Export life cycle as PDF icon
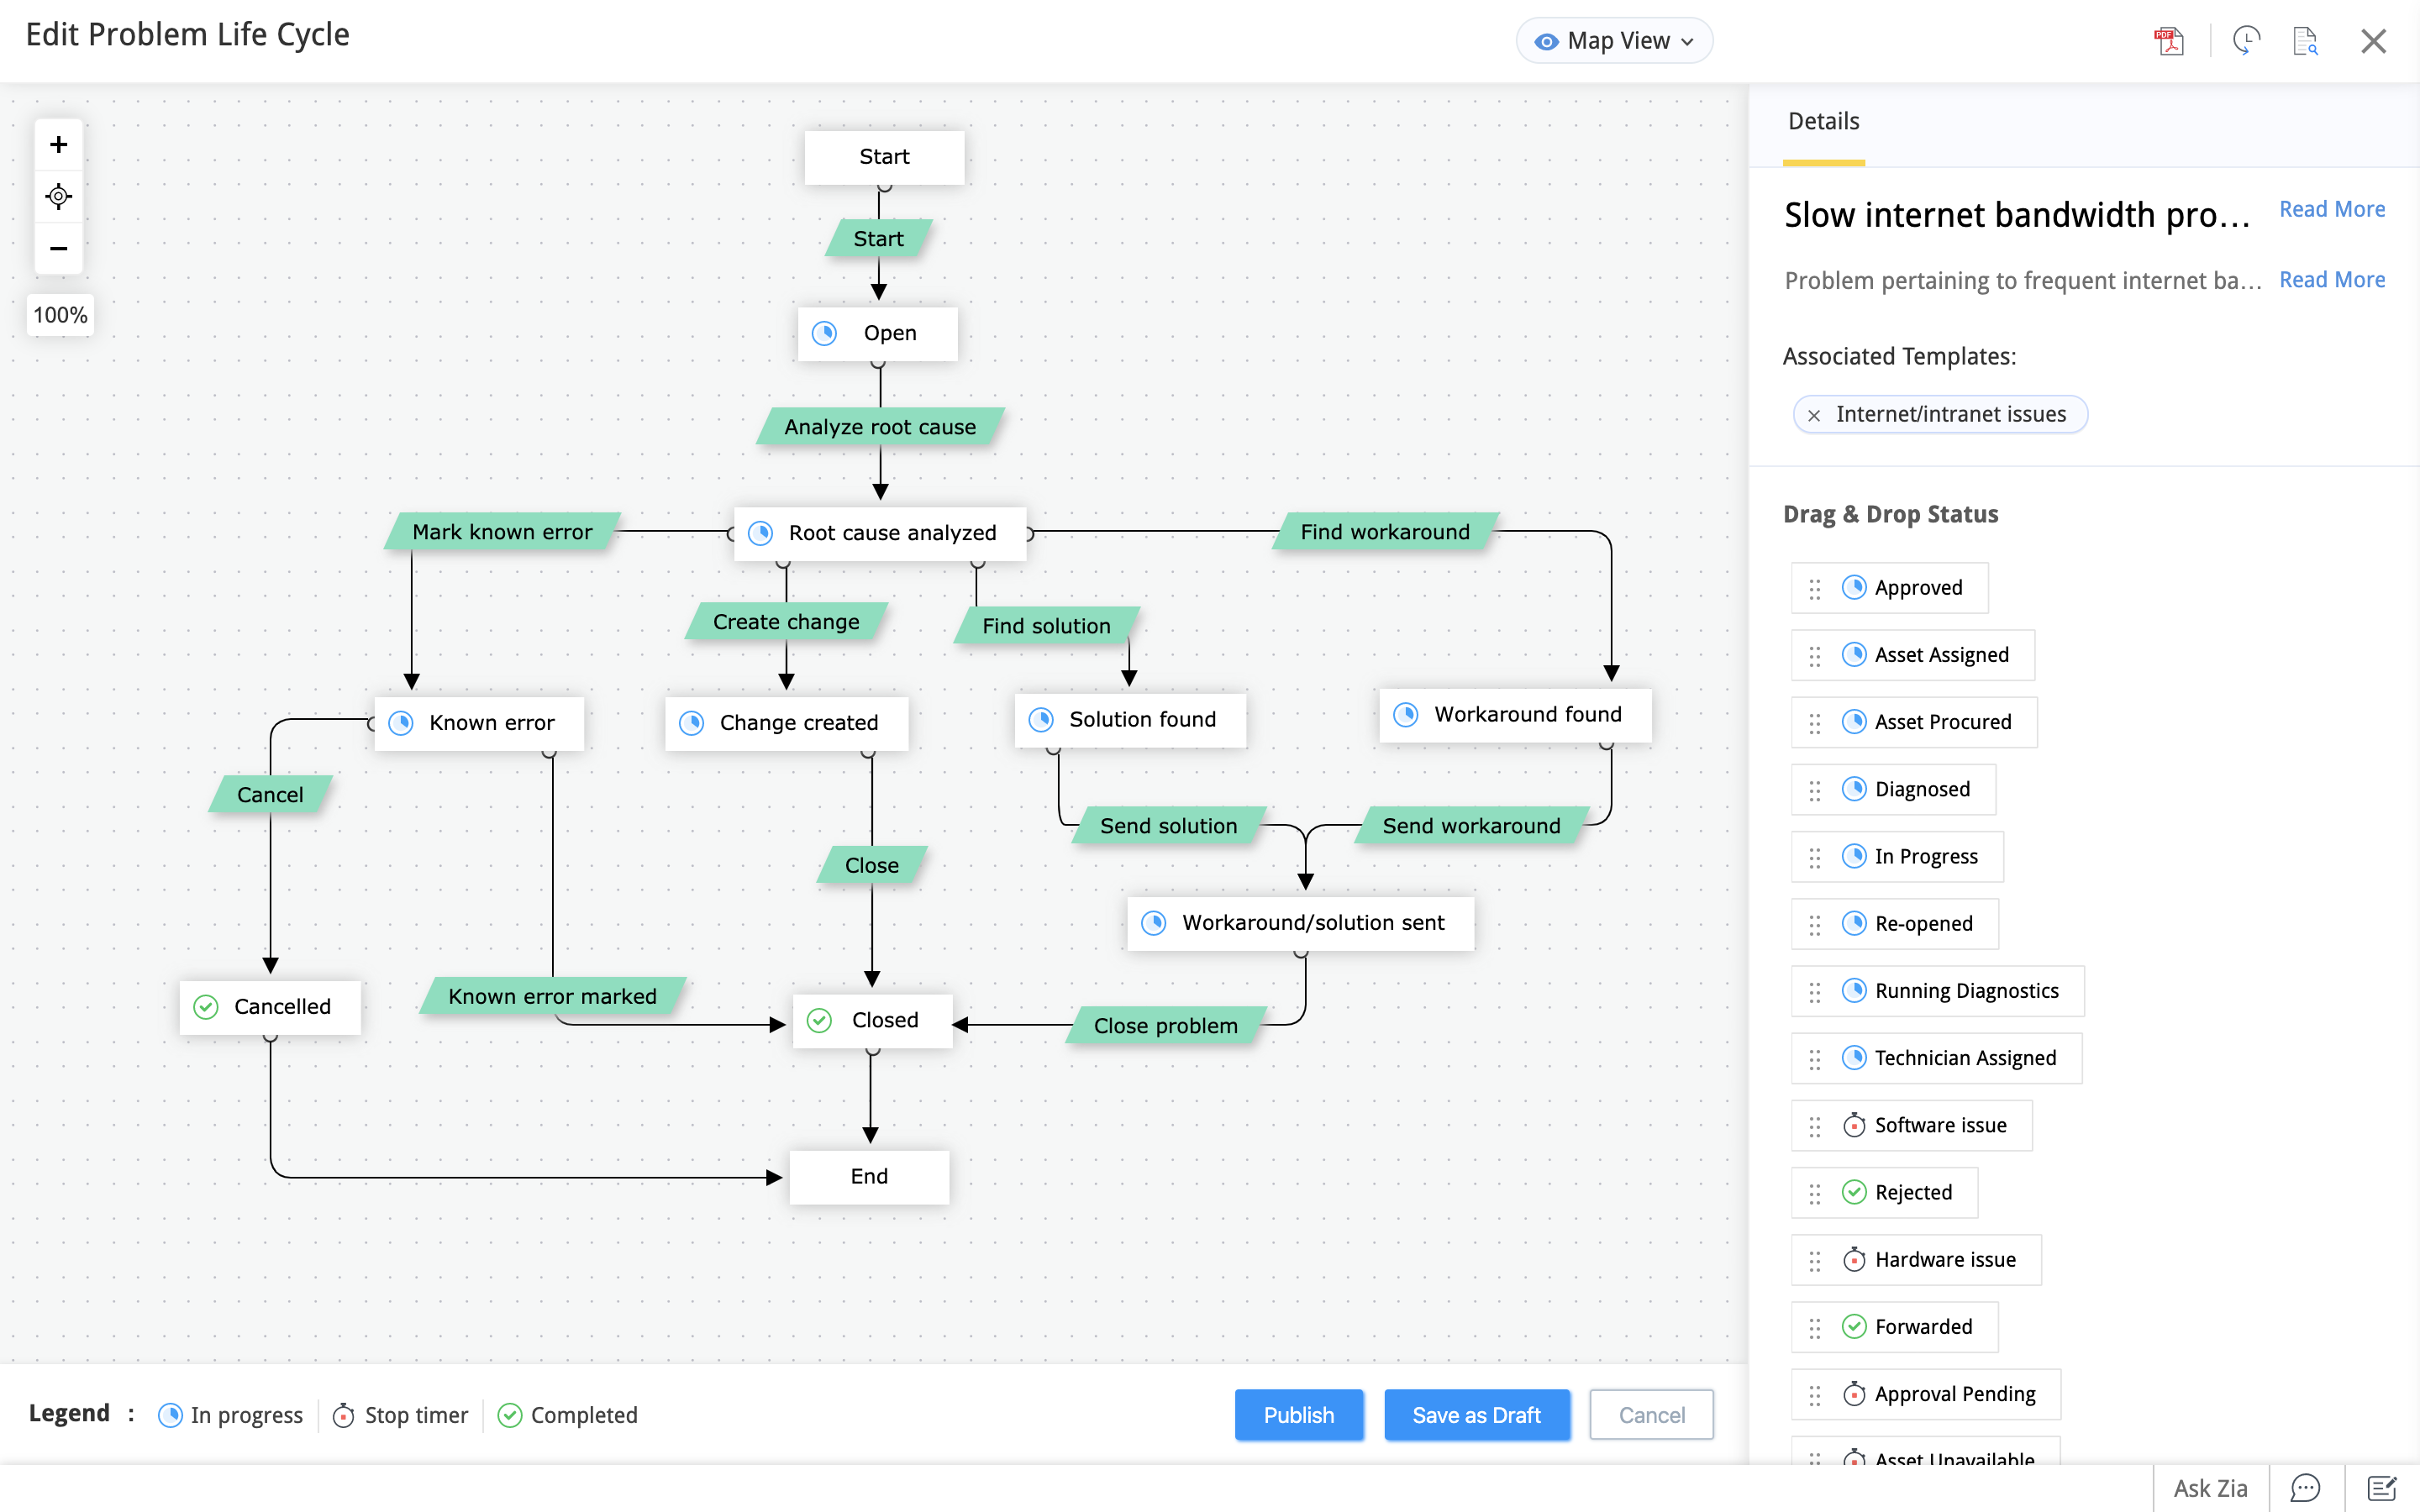Screen dimensions: 2420x1512 [x=2169, y=41]
